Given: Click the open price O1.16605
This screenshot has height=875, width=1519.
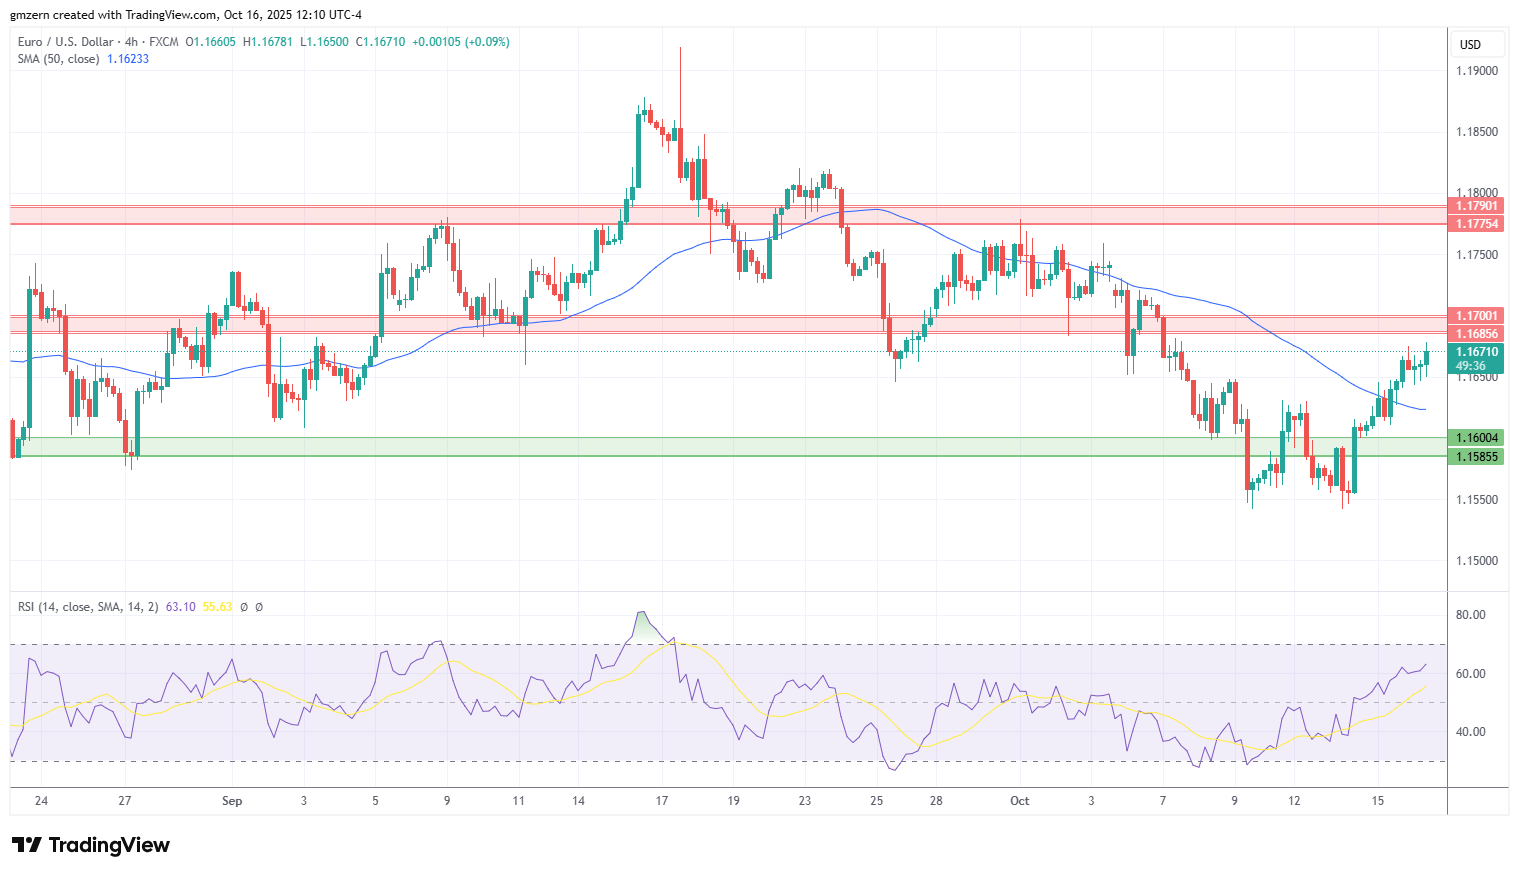Looking at the screenshot, I should tap(213, 42).
